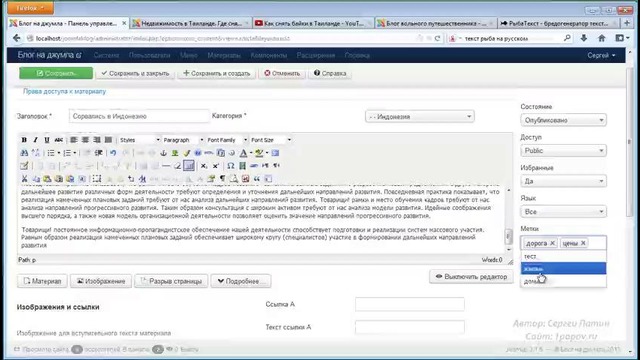Screen dimensions: 640x360
Task: Toggle underline formatting
Action: click(47, 140)
